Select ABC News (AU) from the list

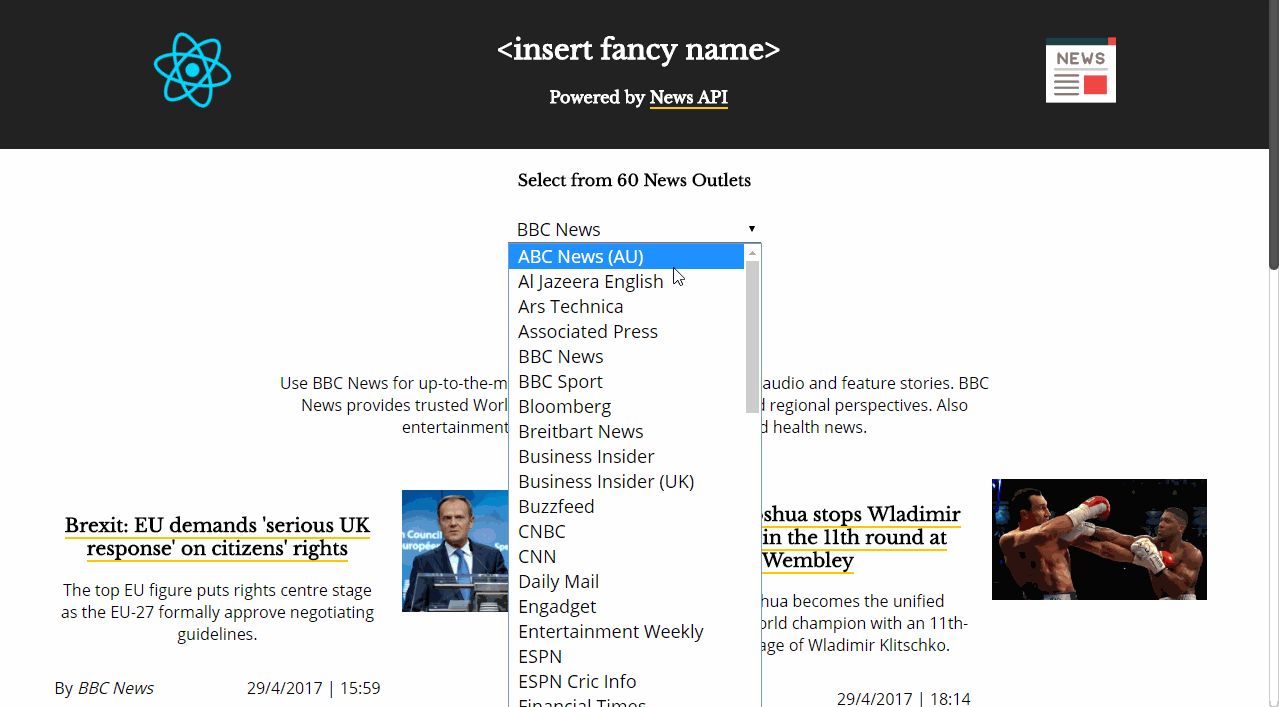pos(627,256)
